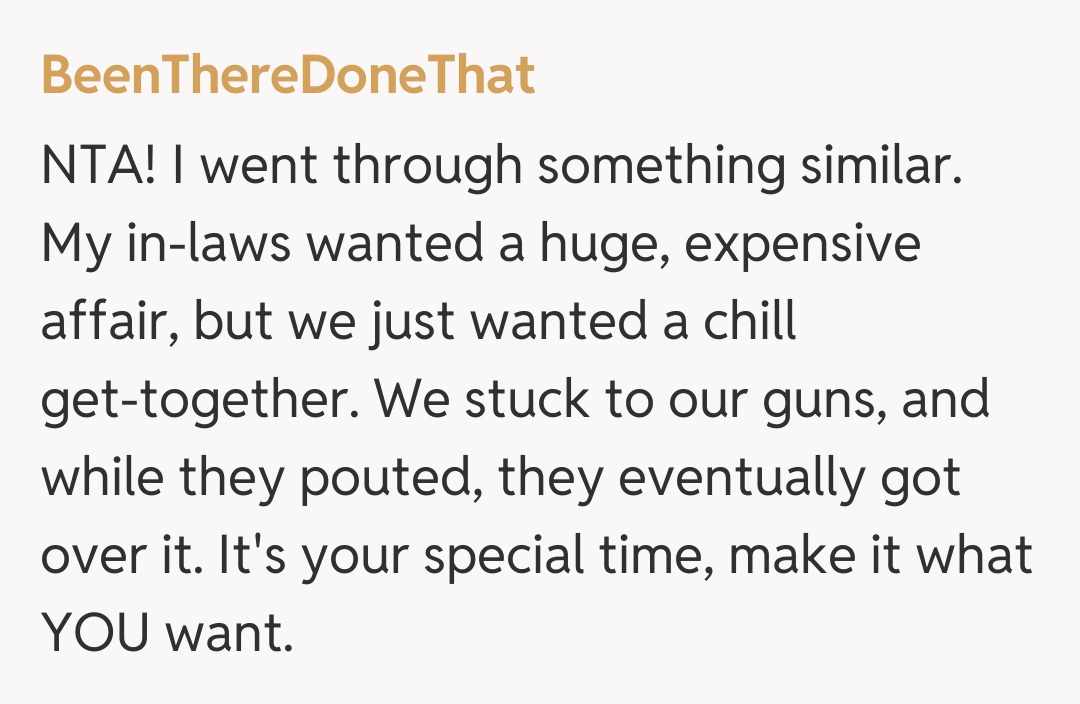Image resolution: width=1080 pixels, height=704 pixels.
Task: Click the word "affair" in the comment
Action: [106, 323]
